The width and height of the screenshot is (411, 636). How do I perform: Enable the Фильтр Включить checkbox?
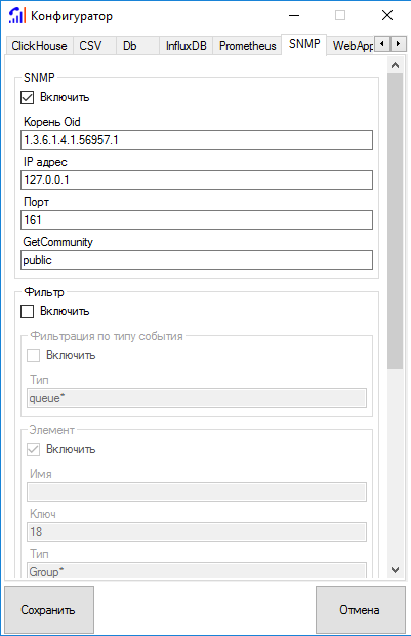coord(27,312)
